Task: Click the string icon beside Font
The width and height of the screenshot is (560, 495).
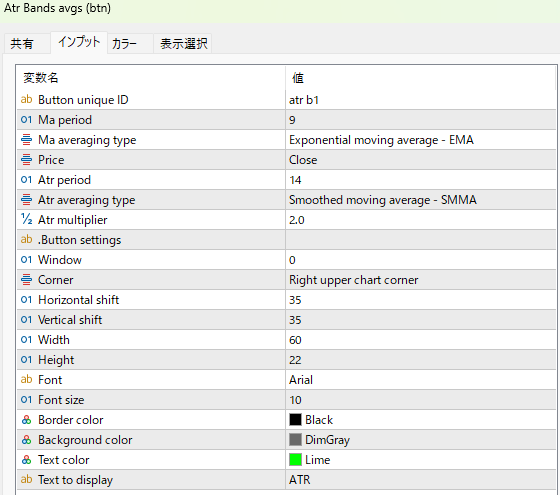Action: point(26,380)
